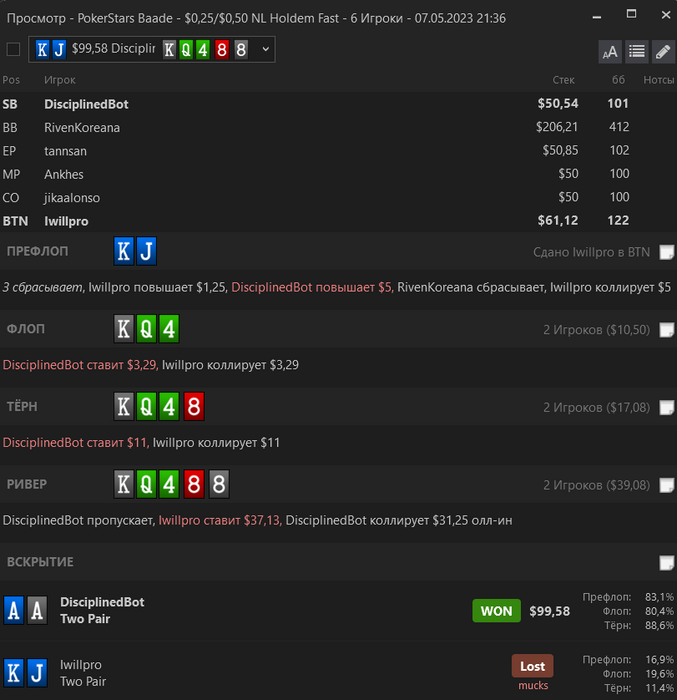Select the jikaalonso player row
The height and width of the screenshot is (700, 677).
click(338, 198)
